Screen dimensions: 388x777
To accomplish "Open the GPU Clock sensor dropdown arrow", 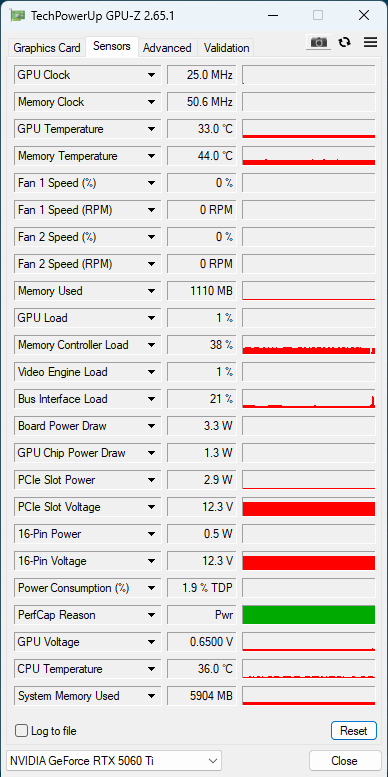I will 151,75.
